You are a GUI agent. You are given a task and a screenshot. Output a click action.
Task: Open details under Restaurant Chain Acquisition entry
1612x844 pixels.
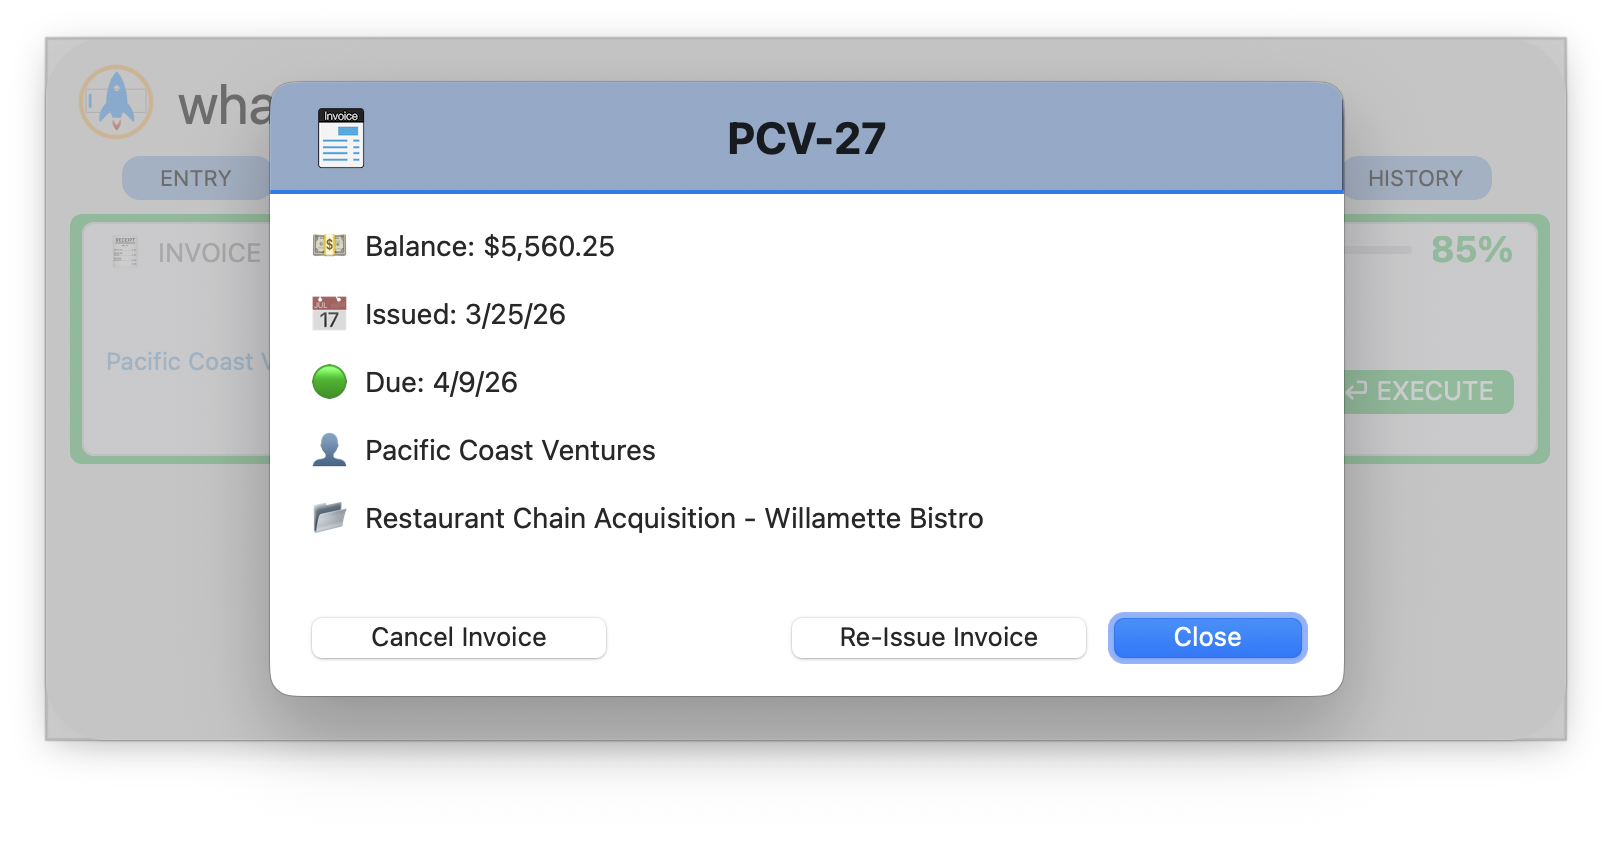pyautogui.click(x=673, y=518)
